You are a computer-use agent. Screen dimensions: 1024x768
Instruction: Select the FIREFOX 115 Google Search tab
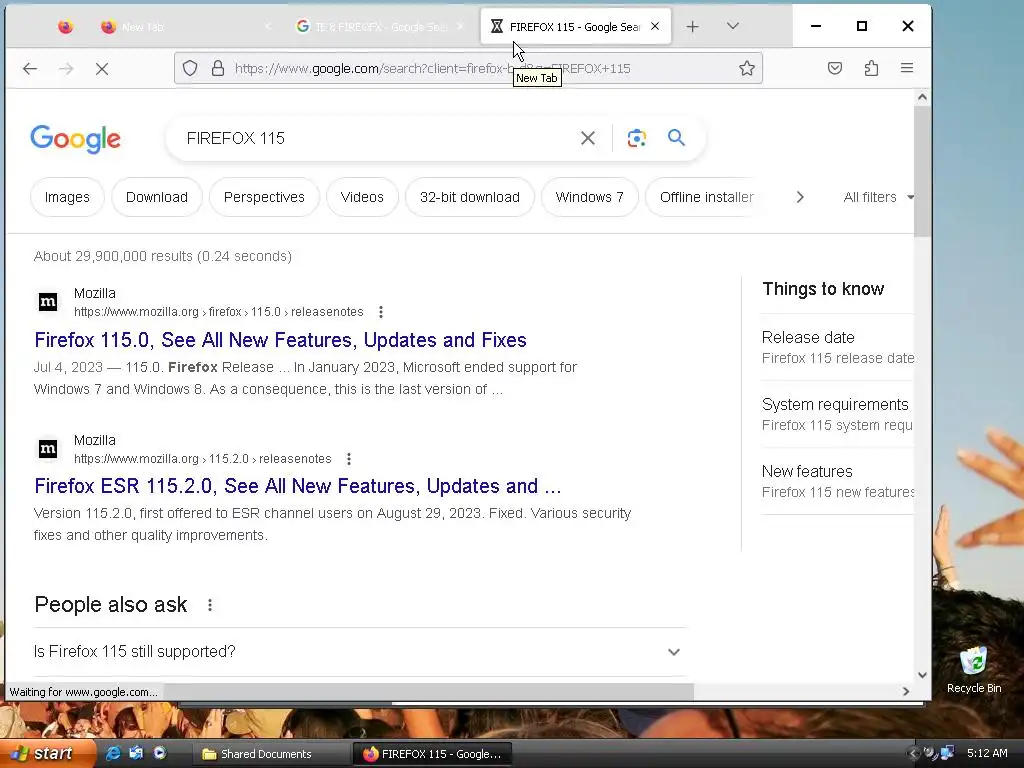click(565, 27)
